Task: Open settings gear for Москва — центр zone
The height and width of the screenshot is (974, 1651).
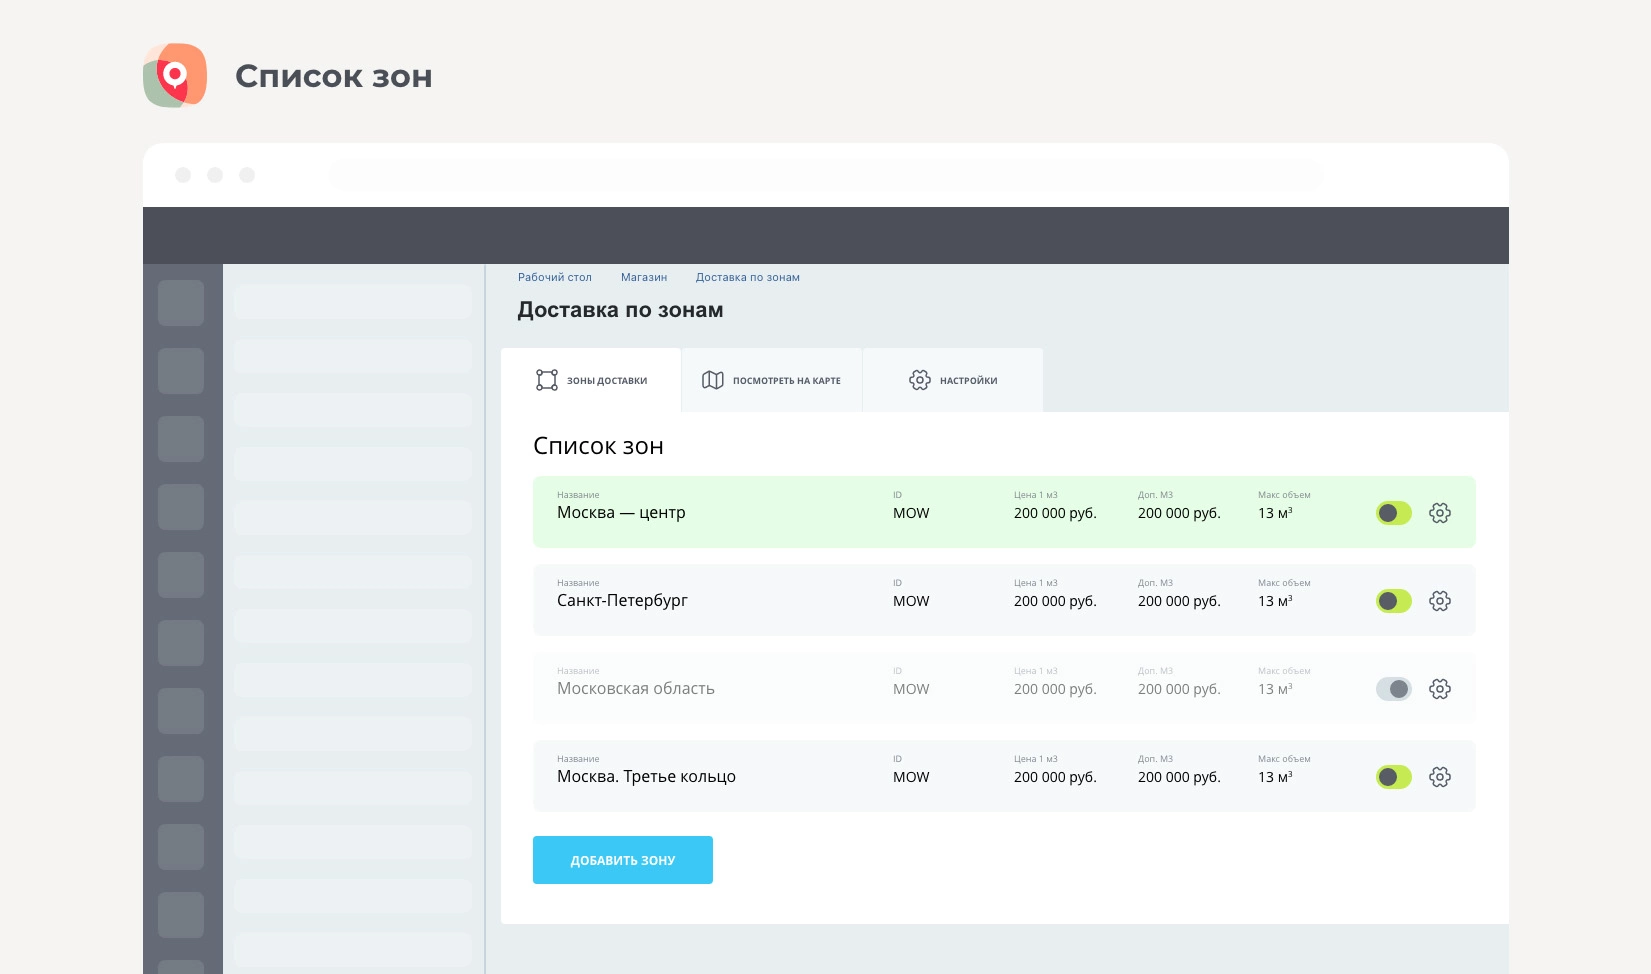Action: click(1439, 513)
